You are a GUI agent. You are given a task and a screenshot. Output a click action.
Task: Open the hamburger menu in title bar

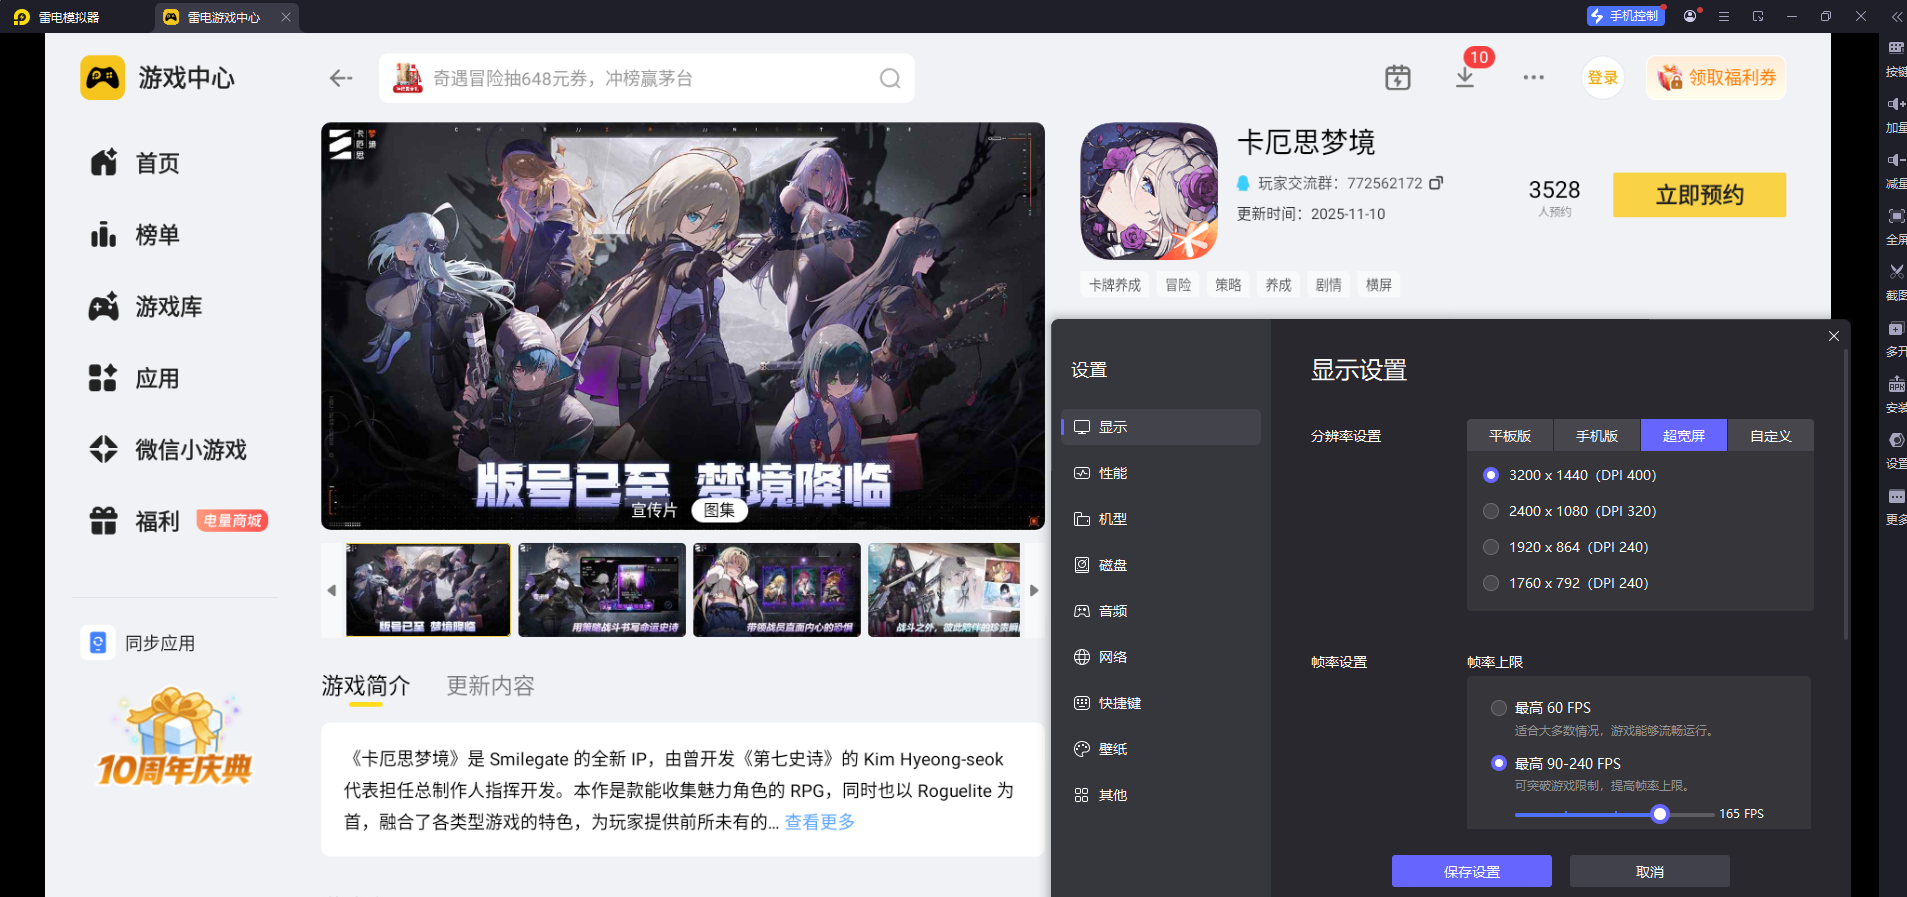pyautogui.click(x=1724, y=16)
